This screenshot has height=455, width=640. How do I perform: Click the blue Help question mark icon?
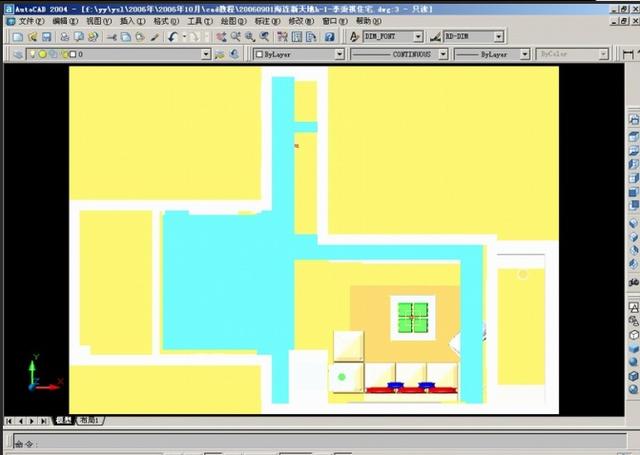(329, 37)
